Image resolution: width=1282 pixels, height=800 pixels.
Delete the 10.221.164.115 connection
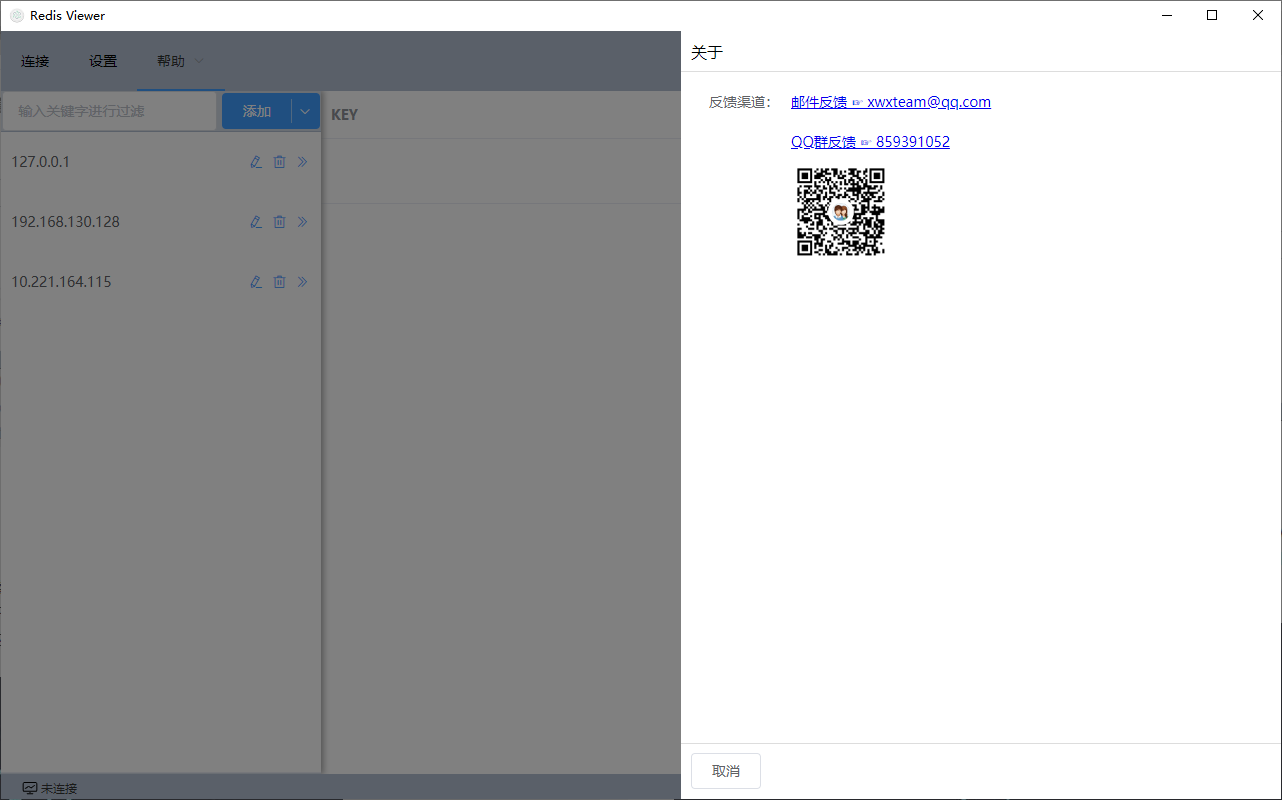(x=280, y=282)
